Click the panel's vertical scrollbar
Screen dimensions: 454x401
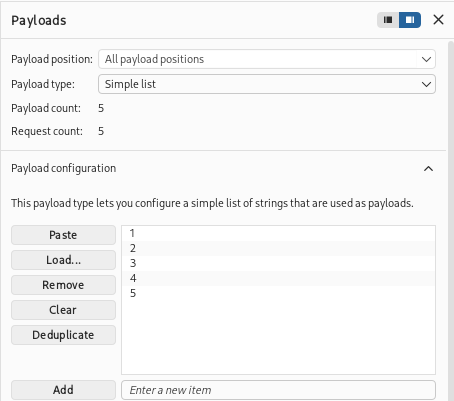tap(450, 220)
